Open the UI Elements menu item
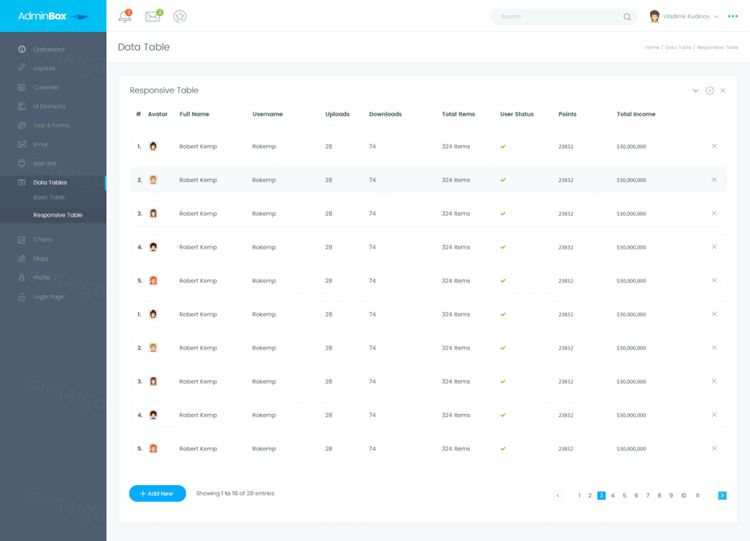This screenshot has width=750, height=541. (x=49, y=106)
